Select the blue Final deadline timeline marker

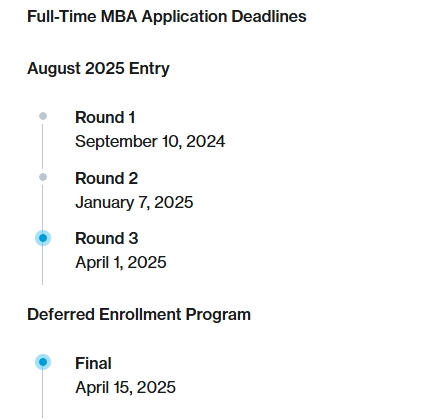[x=43, y=362]
